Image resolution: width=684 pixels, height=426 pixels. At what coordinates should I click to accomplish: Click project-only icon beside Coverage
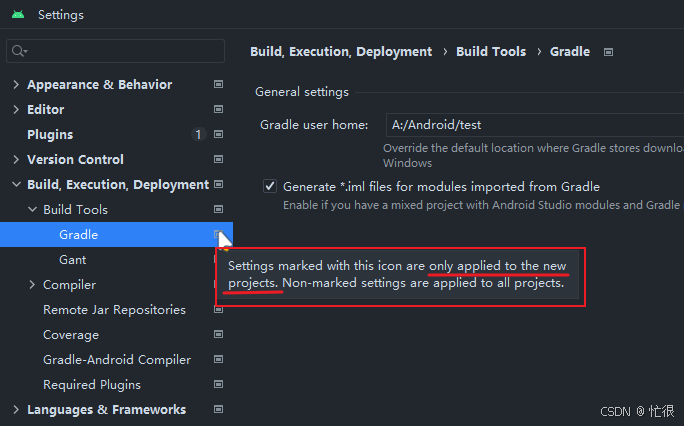coord(219,334)
